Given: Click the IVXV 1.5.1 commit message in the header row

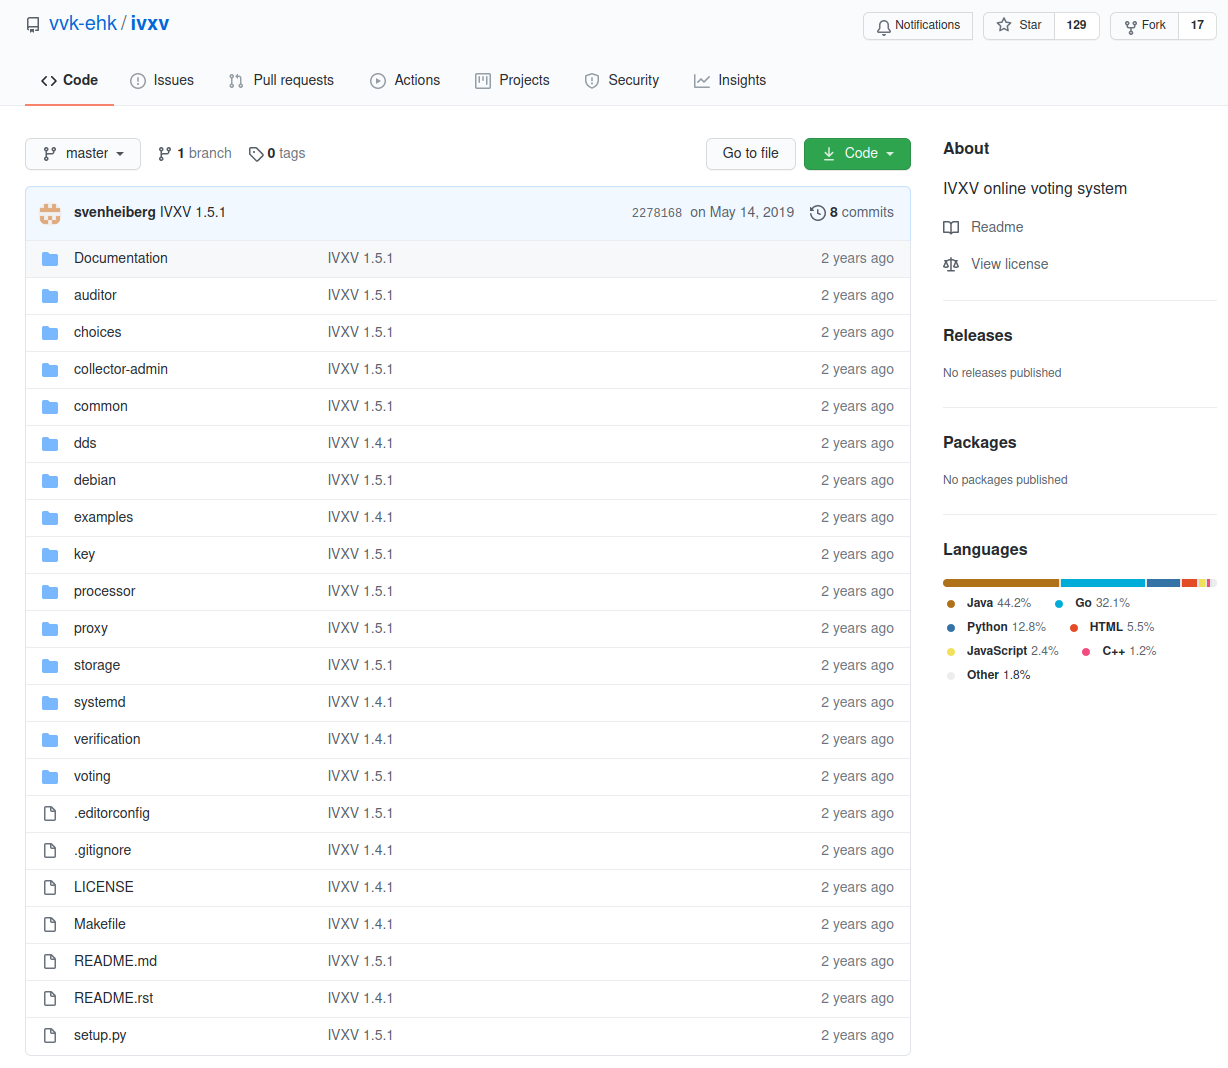Looking at the screenshot, I should coord(193,213).
